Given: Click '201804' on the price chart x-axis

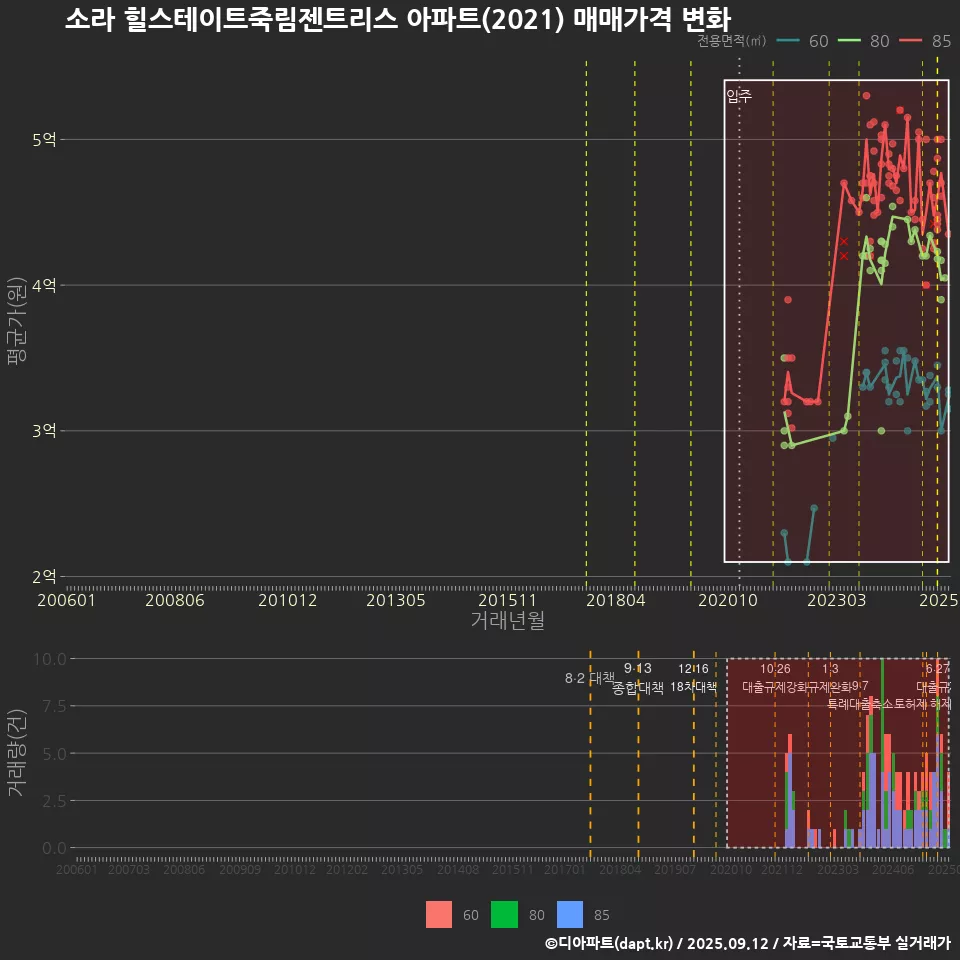Looking at the screenshot, I should click(x=615, y=600).
